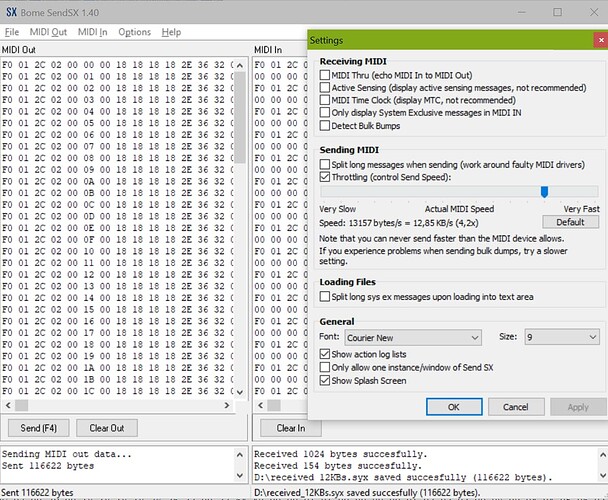The image size is (608, 500).
Task: Click MIDI Out list scroll down arrow
Action: (240, 392)
